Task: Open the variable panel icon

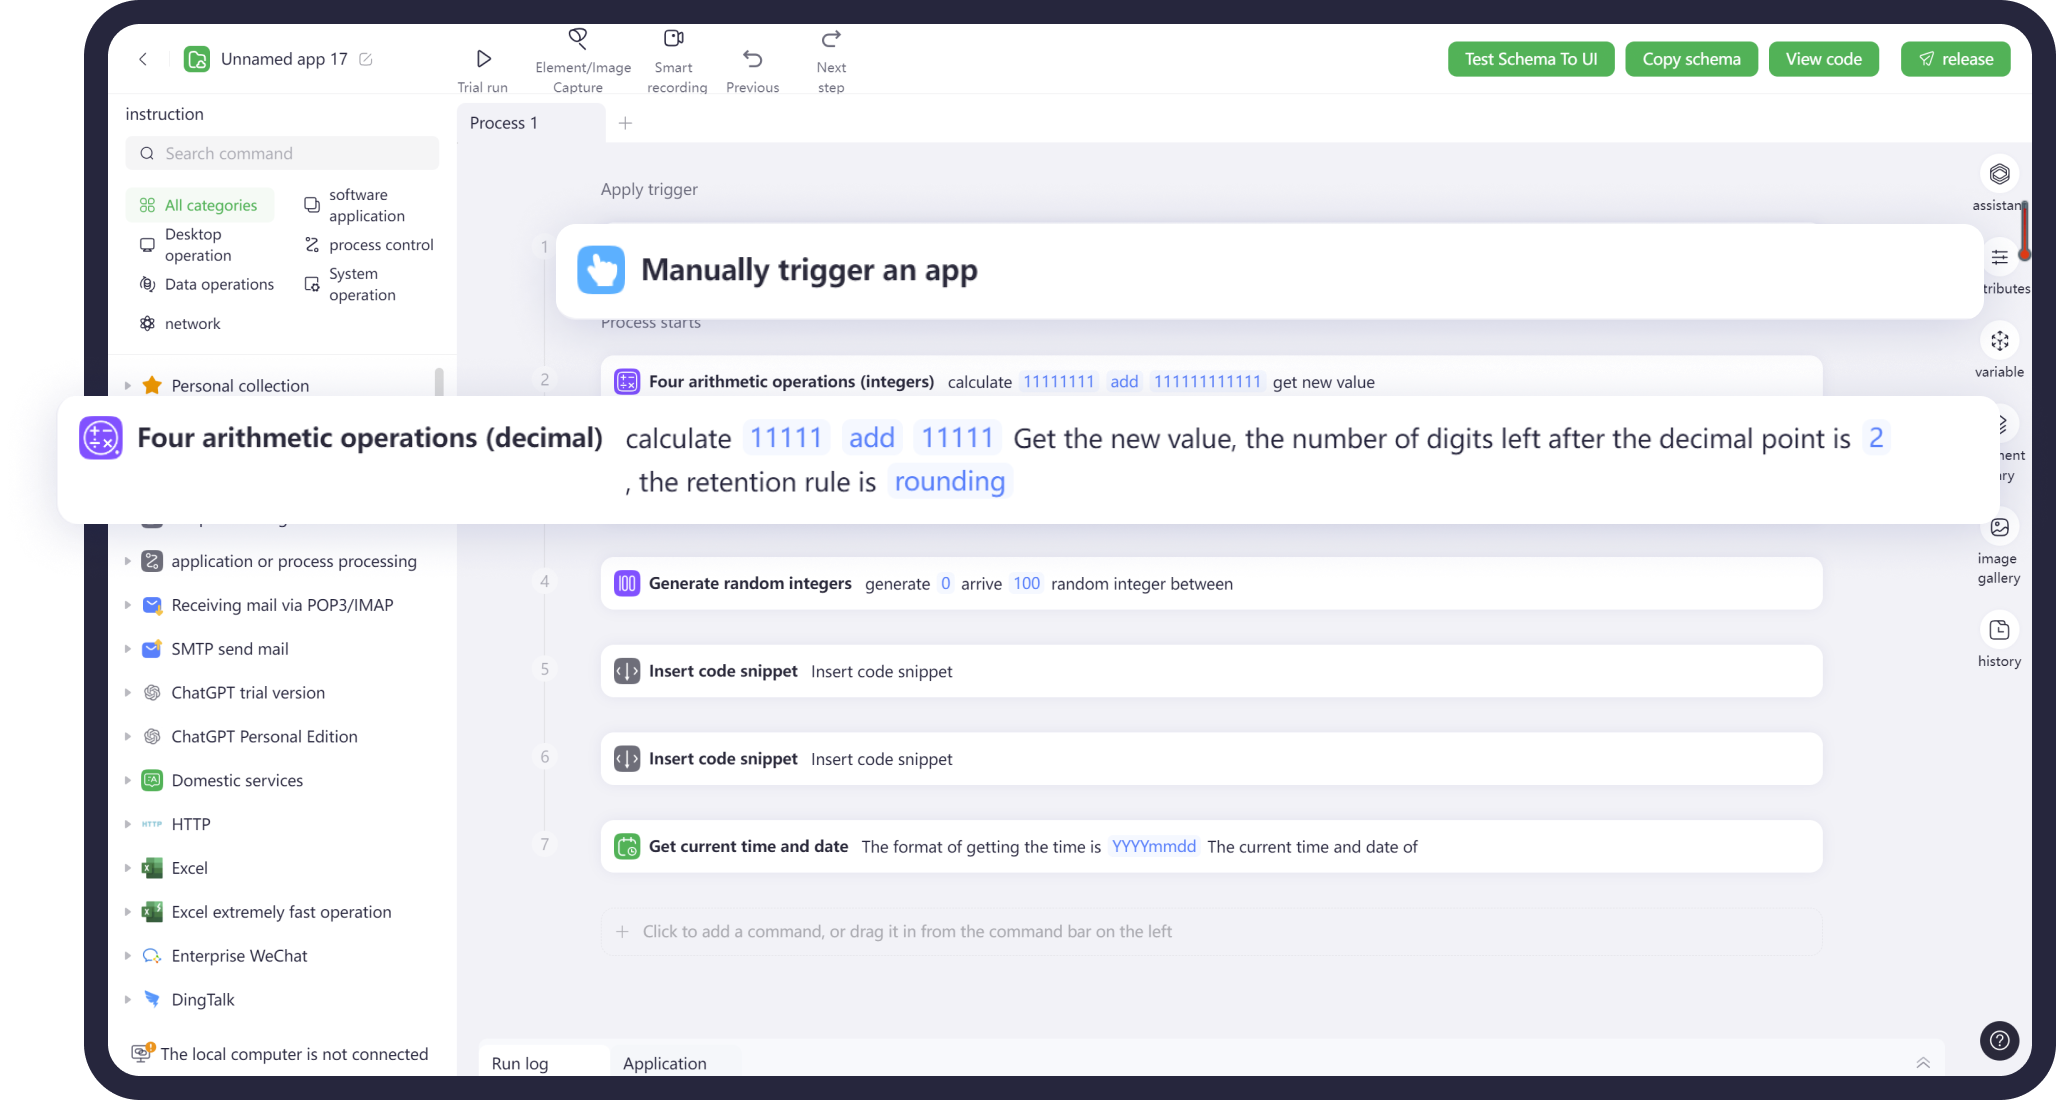Action: click(x=1999, y=341)
